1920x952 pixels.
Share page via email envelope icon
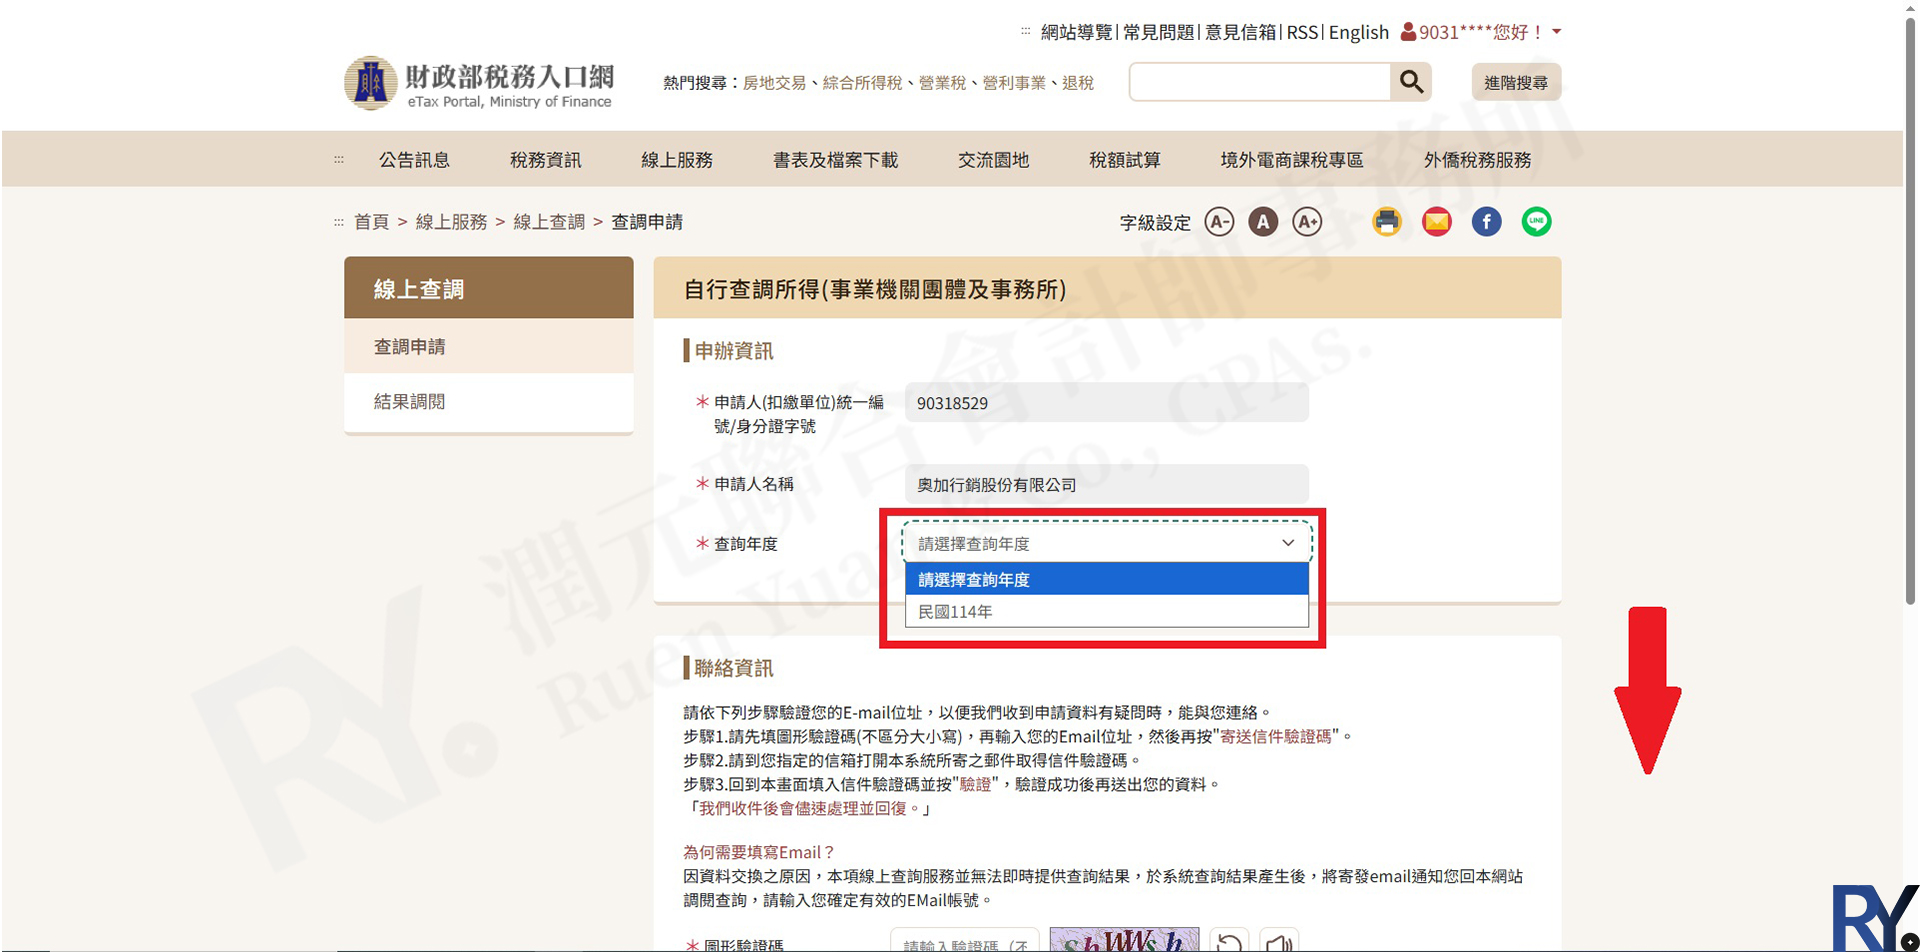point(1437,221)
